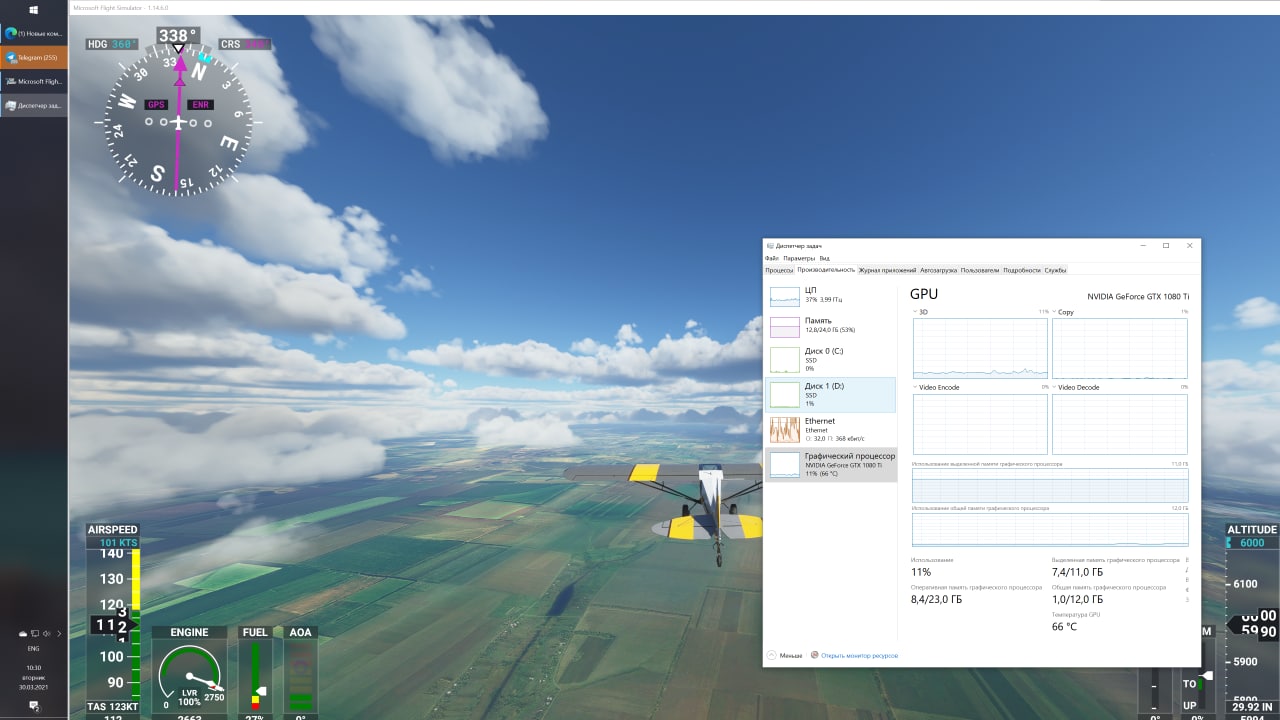The width and height of the screenshot is (1280, 720).
Task: Click the volume speaker tray icon
Action: point(46,633)
